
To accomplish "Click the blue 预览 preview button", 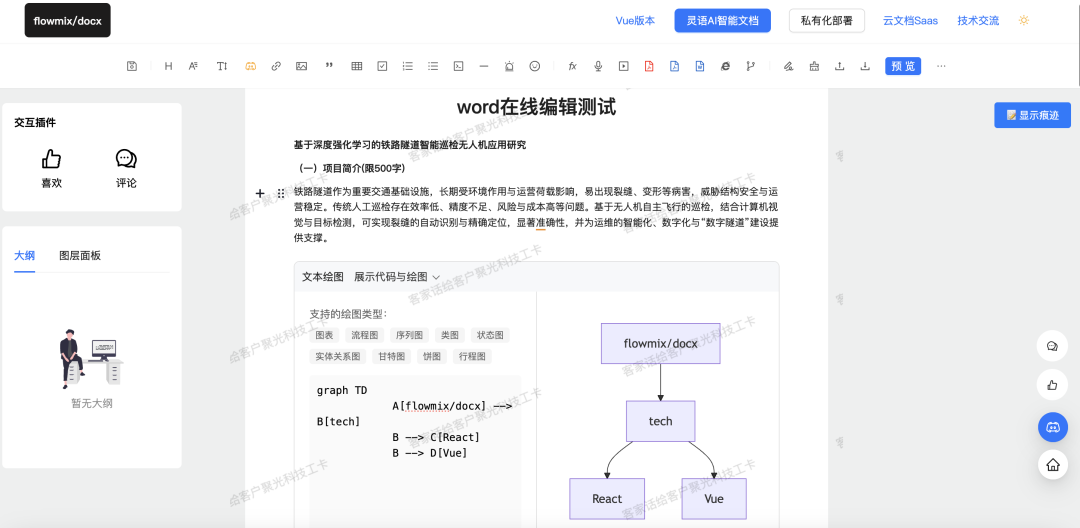I will (903, 66).
